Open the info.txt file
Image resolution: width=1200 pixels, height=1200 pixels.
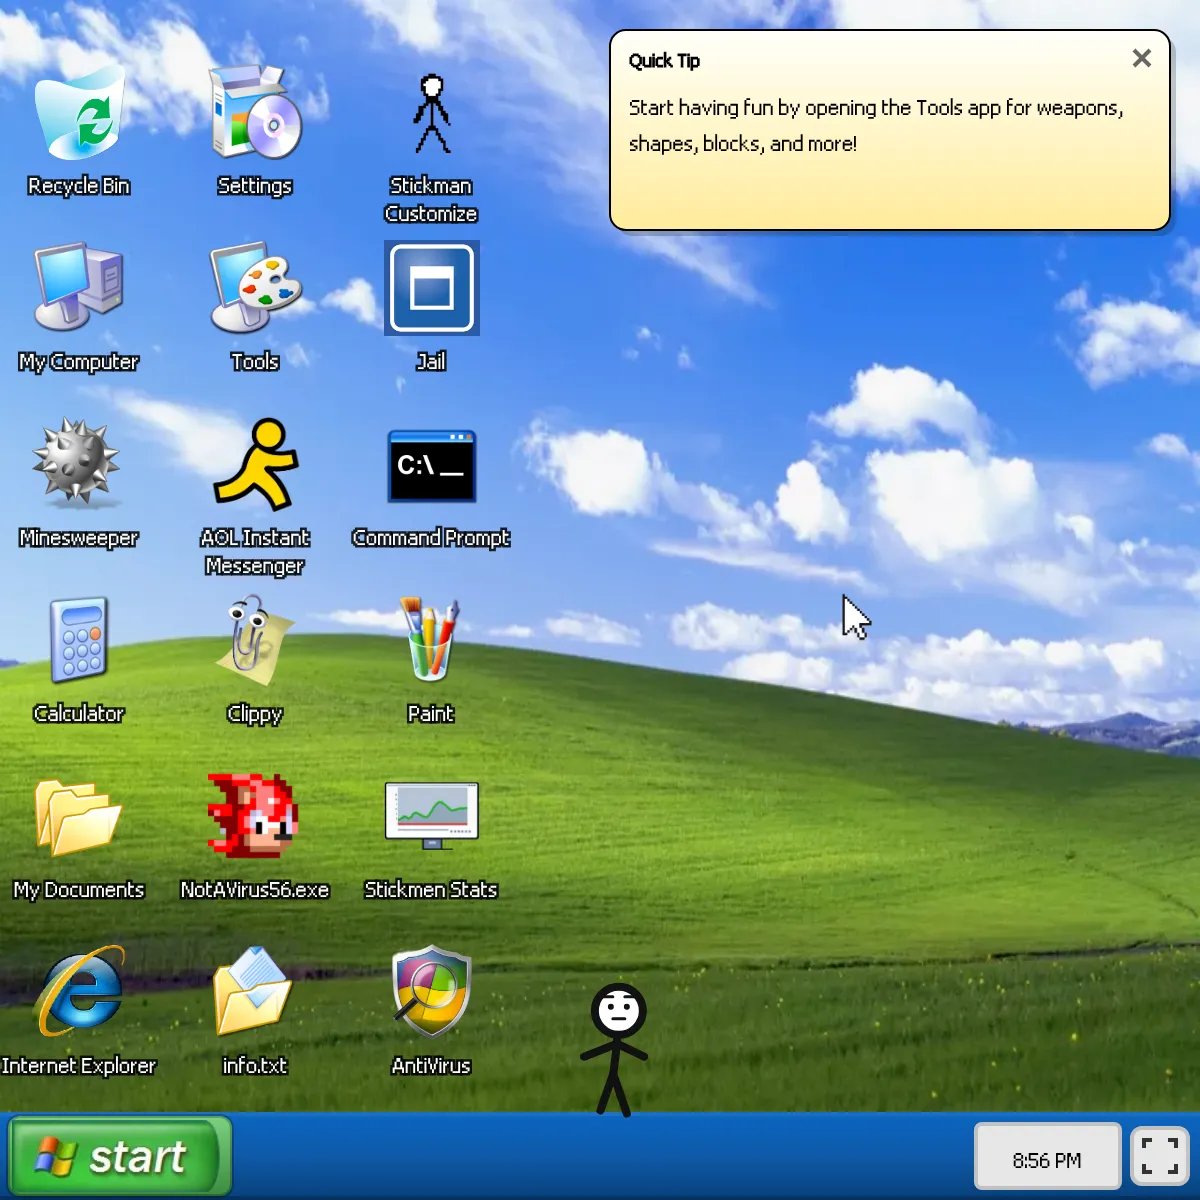pos(254,993)
